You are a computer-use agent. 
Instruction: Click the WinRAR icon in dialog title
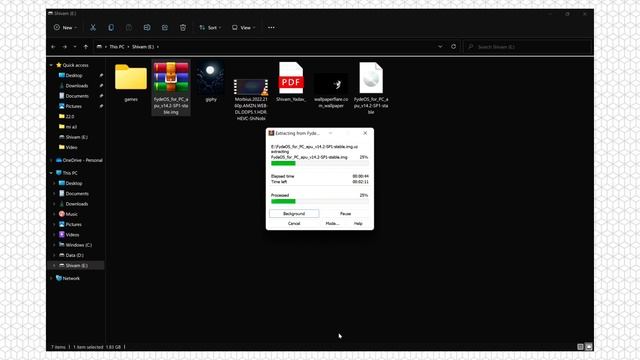(271, 133)
